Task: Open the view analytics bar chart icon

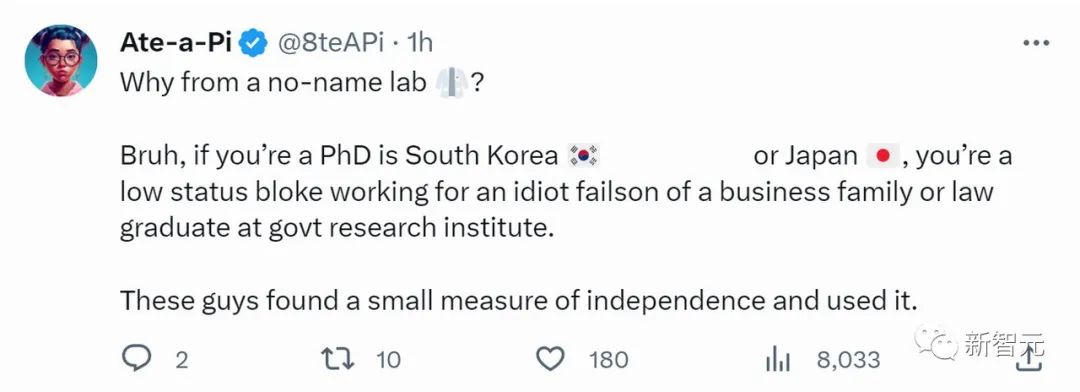Action: click(x=778, y=360)
